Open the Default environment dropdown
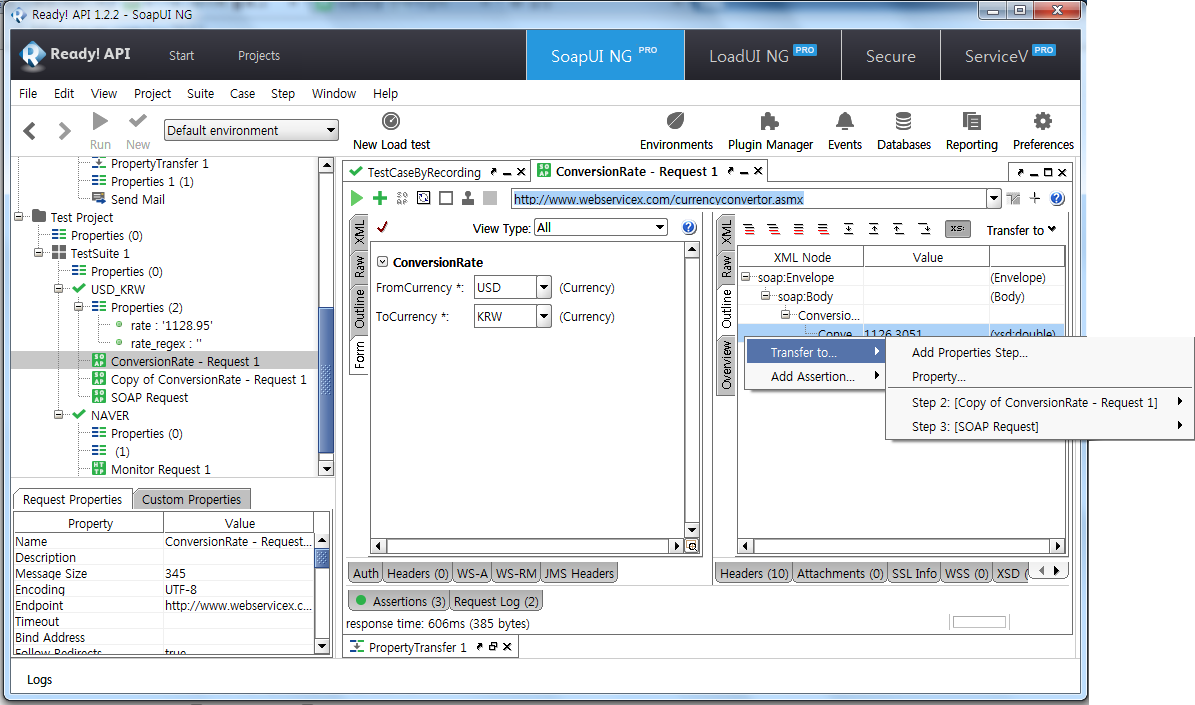The image size is (1195, 705). click(x=331, y=130)
